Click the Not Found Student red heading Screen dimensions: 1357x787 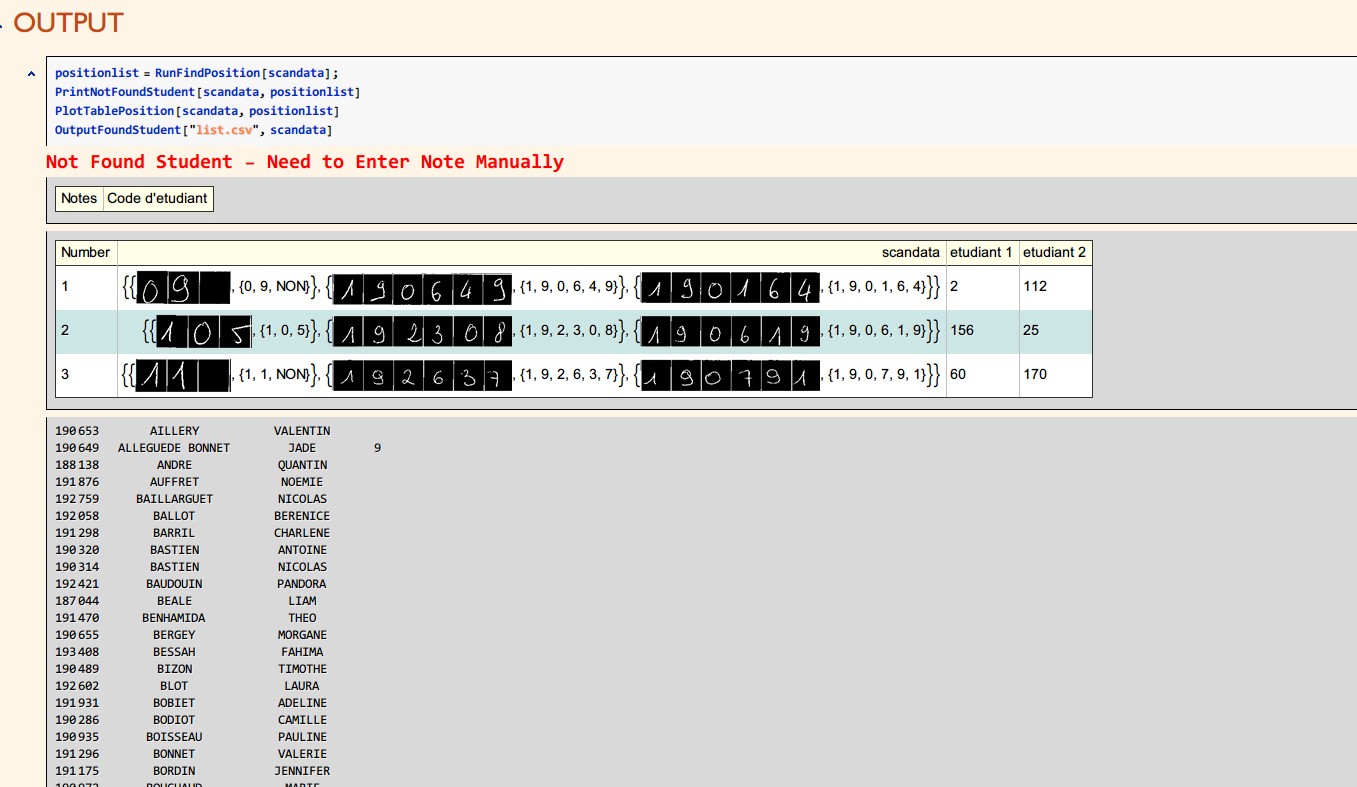pyautogui.click(x=305, y=162)
